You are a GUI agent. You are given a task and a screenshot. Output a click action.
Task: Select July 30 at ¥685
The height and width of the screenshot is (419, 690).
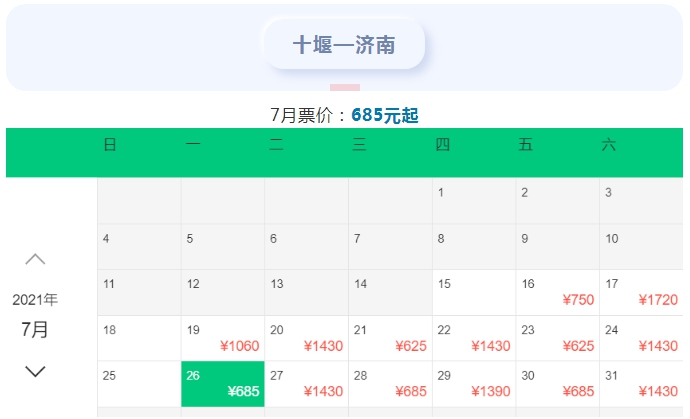point(558,384)
